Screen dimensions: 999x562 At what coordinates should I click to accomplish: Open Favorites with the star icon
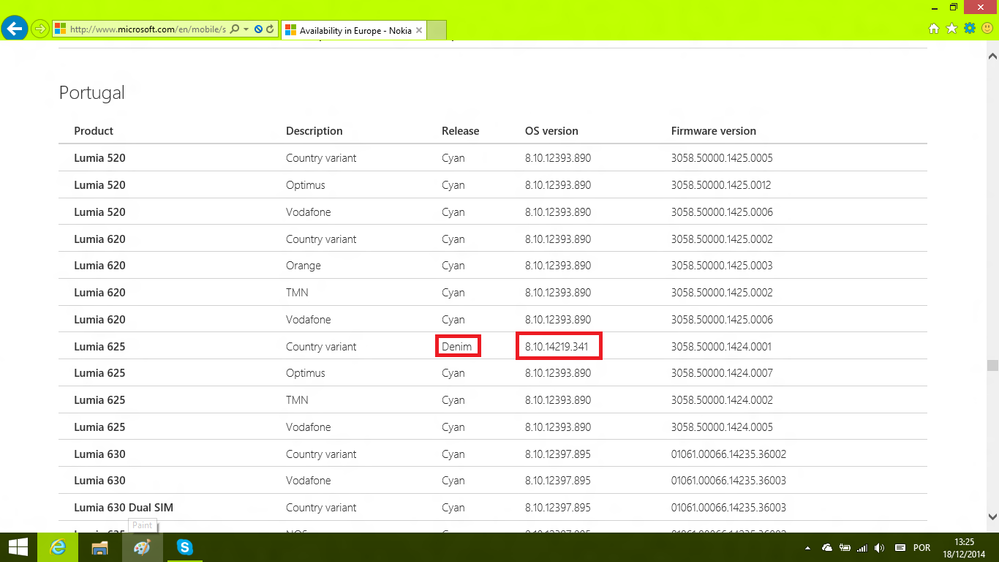951,29
